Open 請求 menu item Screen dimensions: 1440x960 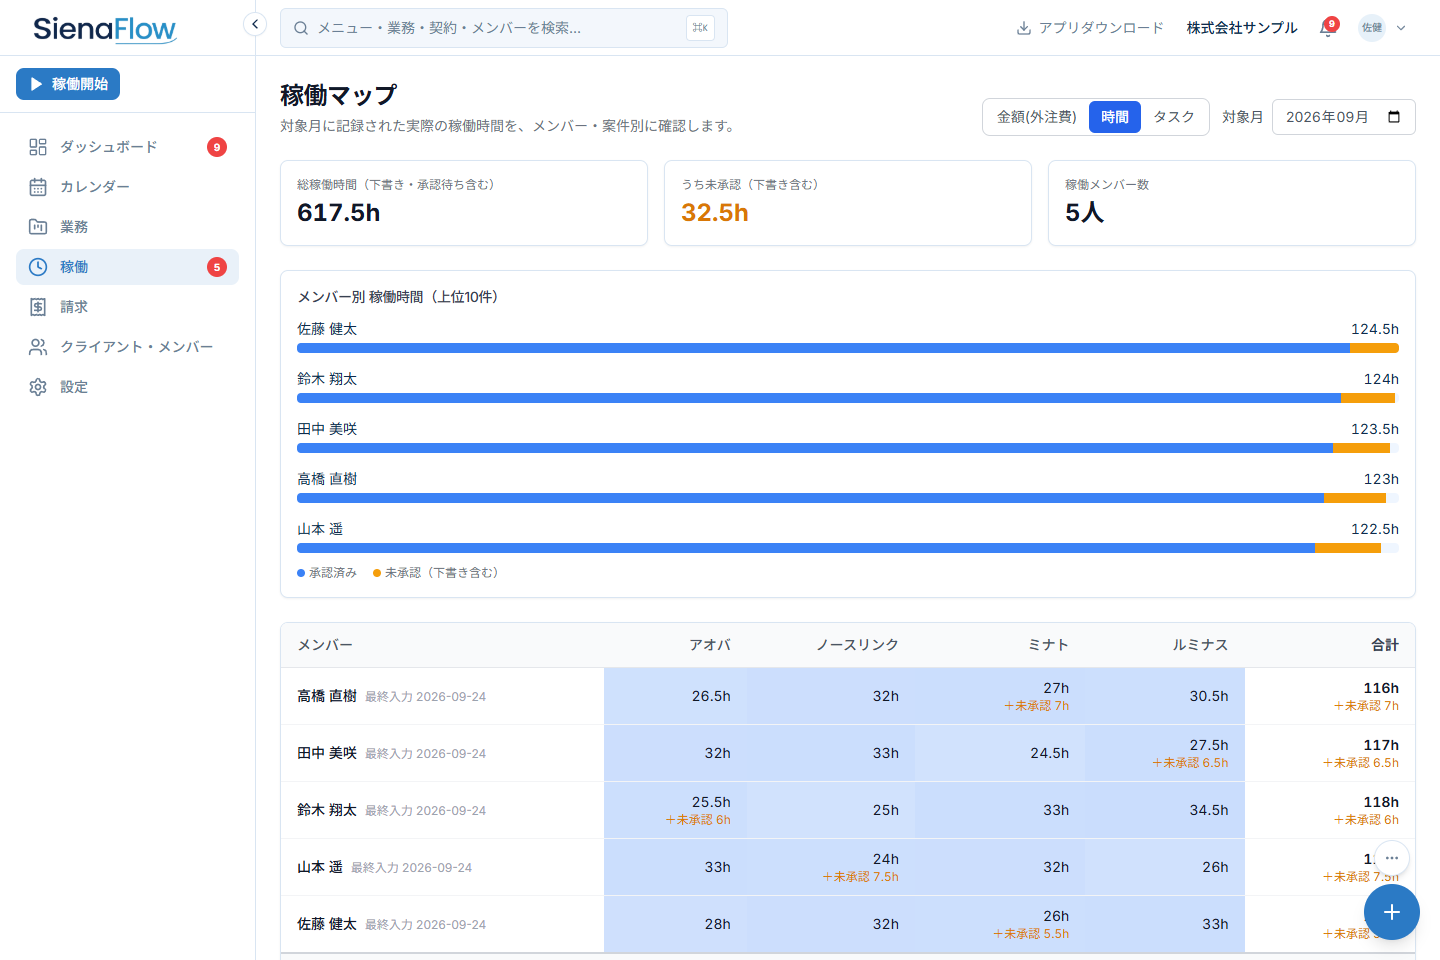tap(127, 307)
